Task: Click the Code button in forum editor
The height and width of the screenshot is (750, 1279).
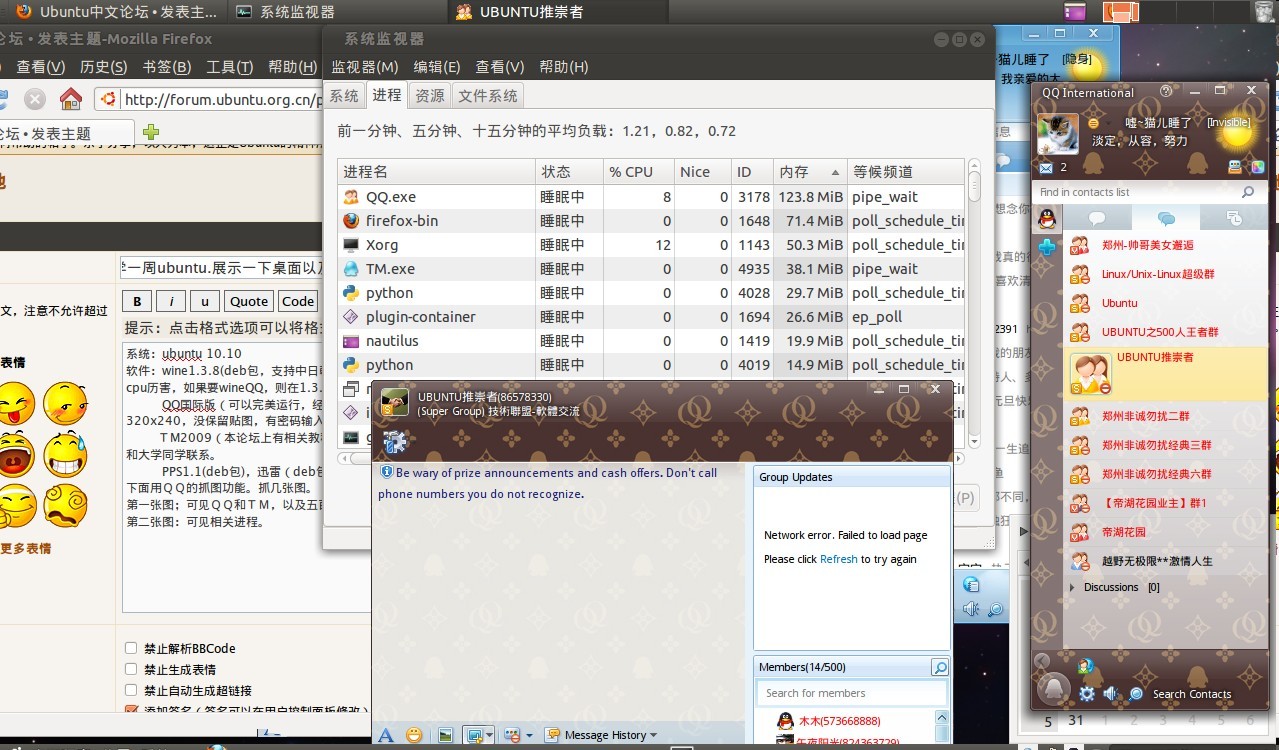Action: pos(297,301)
